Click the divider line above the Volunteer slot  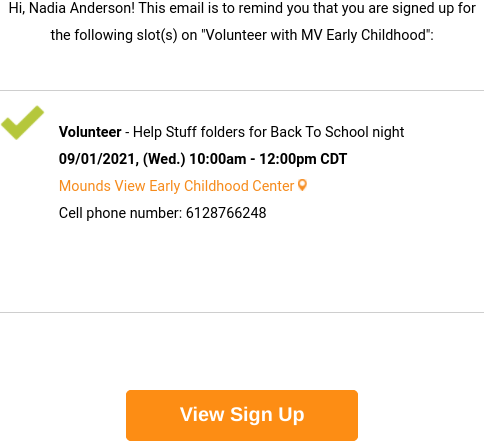pyautogui.click(x=242, y=90)
